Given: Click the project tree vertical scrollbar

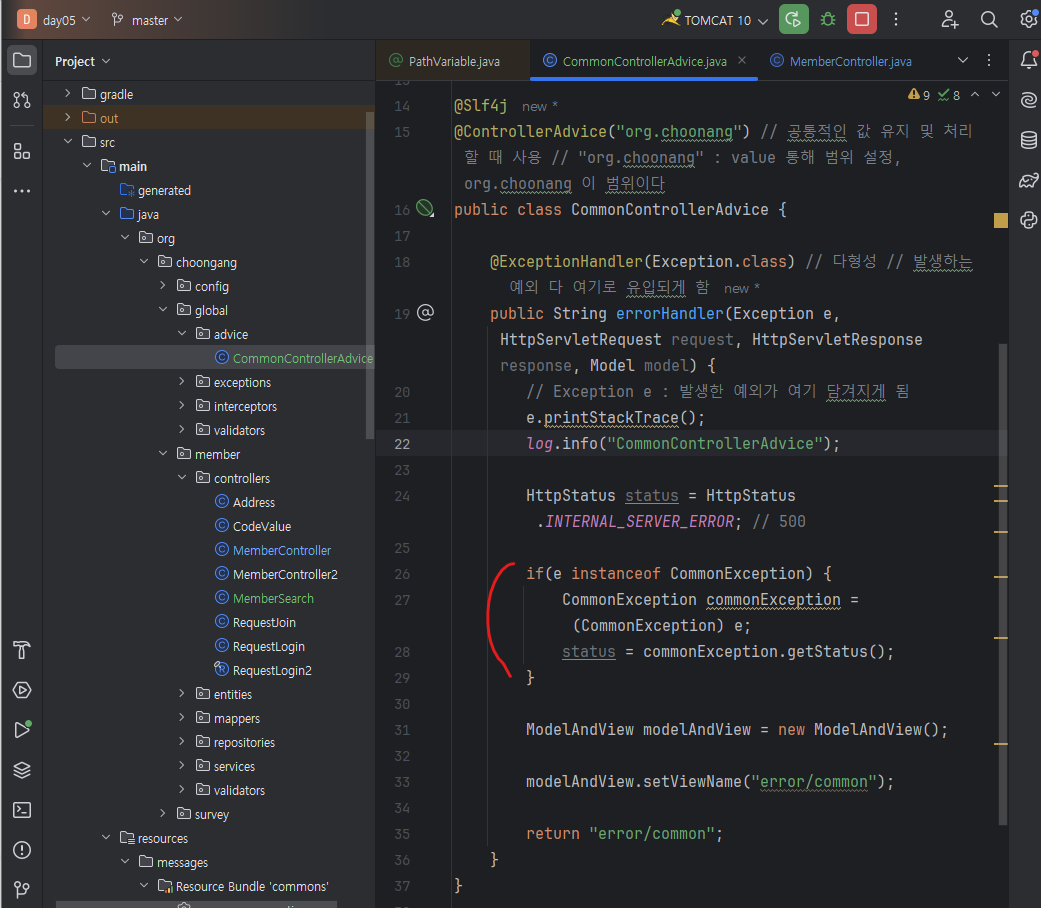Looking at the screenshot, I should tap(370, 275).
